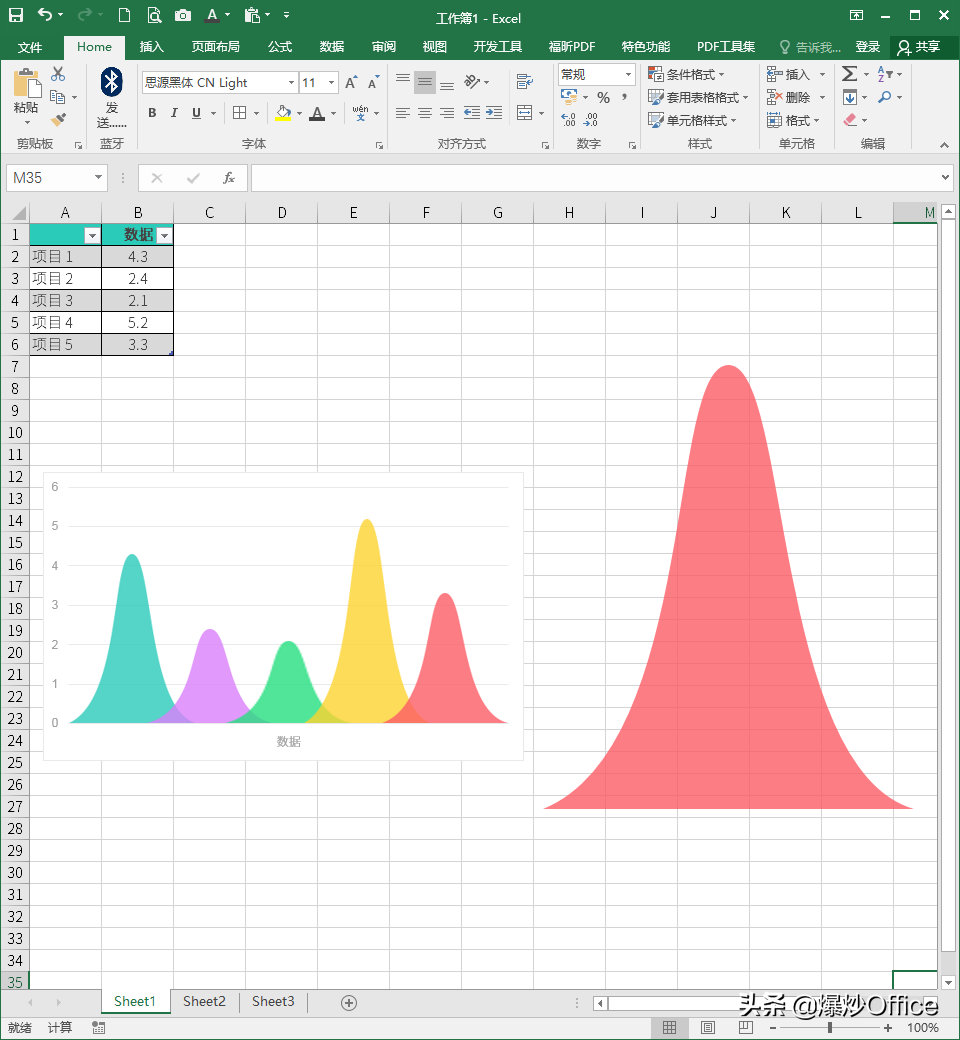Click the 共享 Share button
Screen dimensions: 960x1040
(x=919, y=46)
